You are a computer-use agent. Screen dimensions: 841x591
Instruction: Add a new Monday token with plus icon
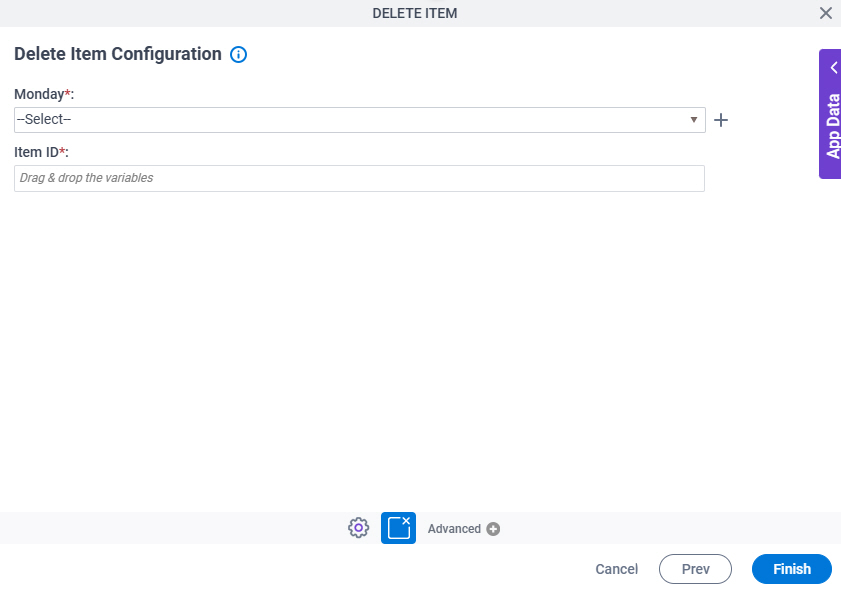click(721, 120)
